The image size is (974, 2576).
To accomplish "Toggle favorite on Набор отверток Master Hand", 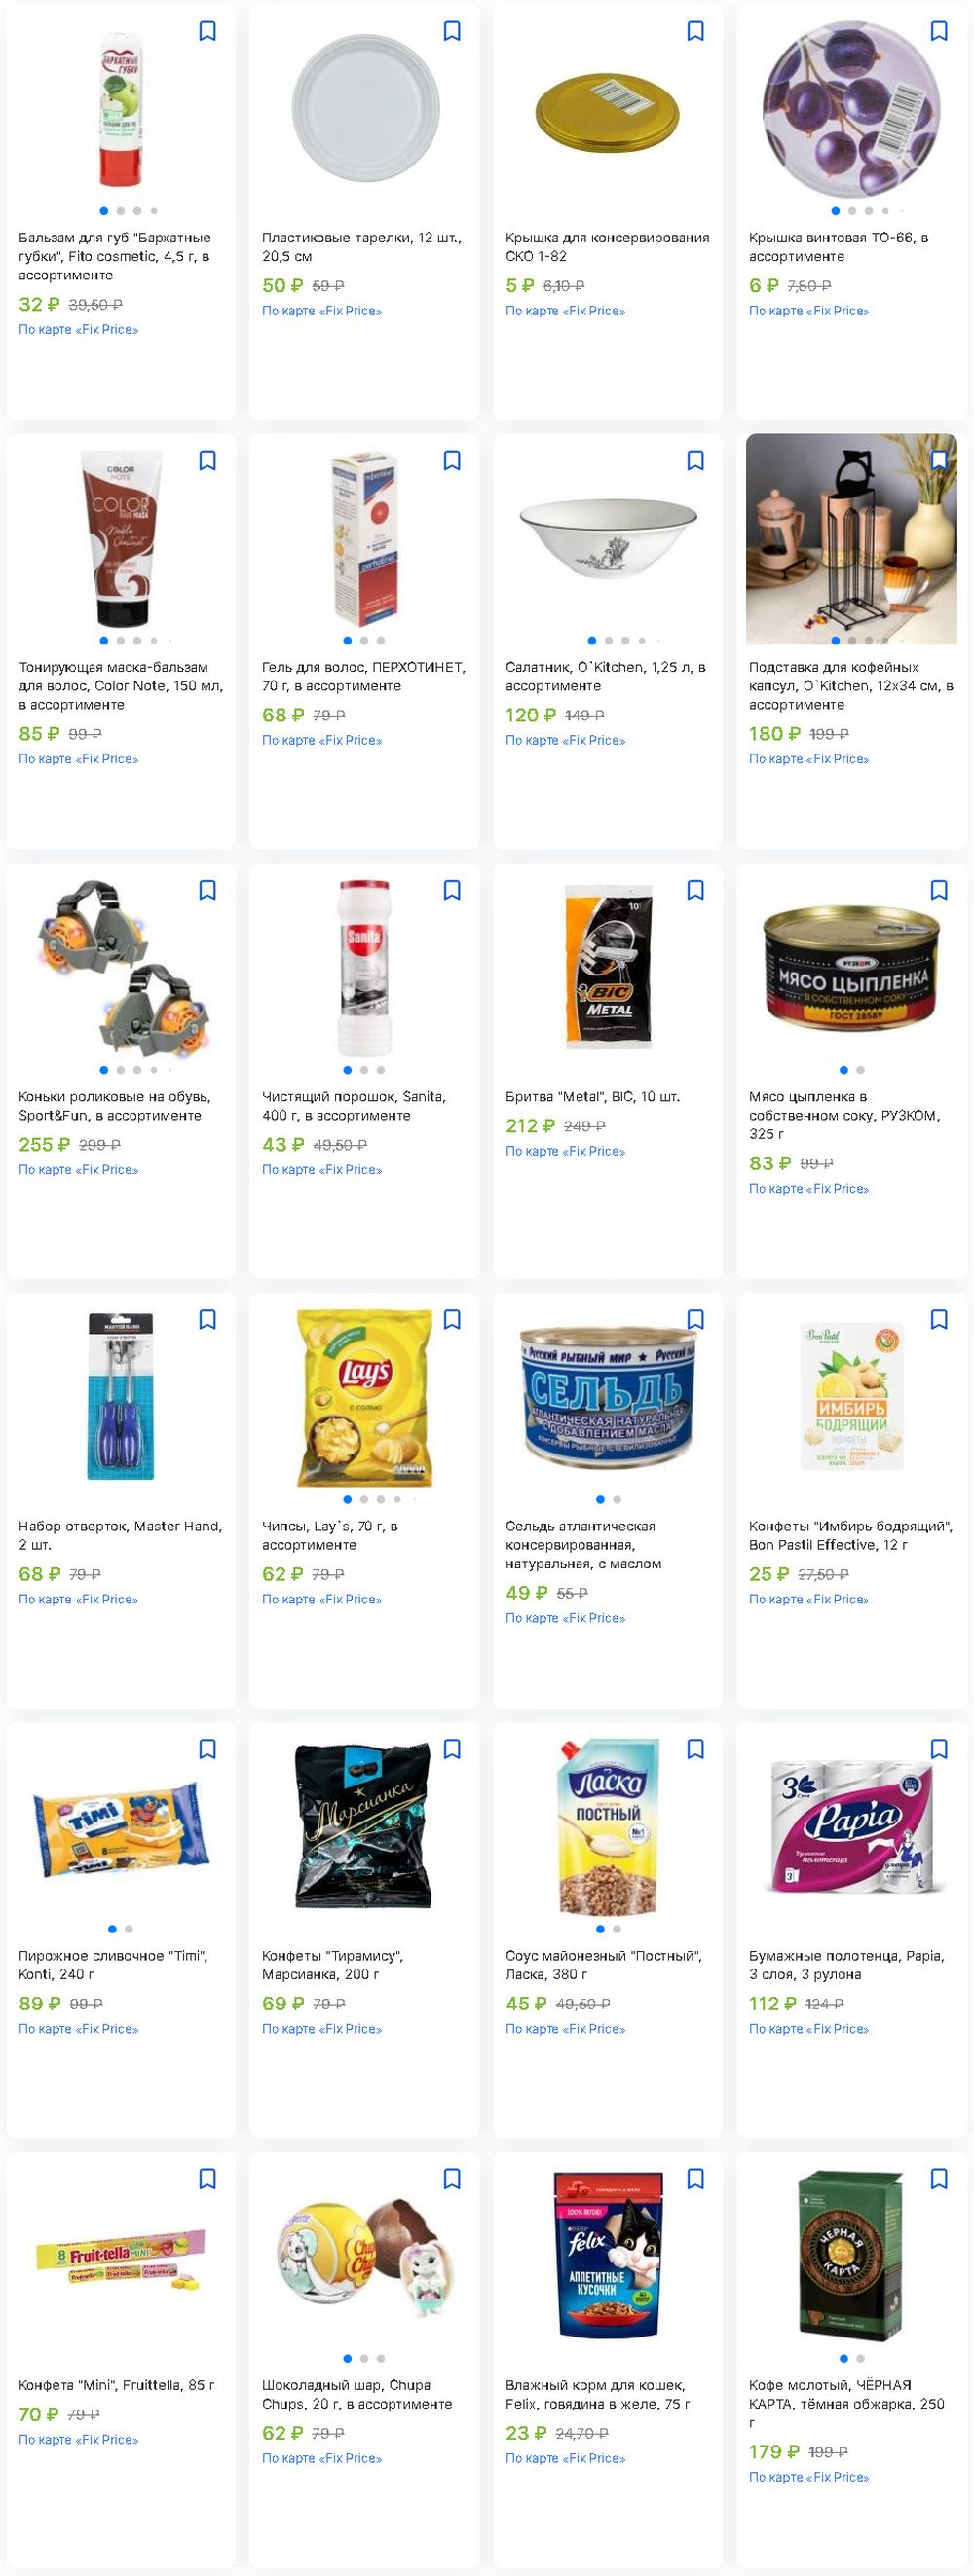I will tap(207, 1319).
